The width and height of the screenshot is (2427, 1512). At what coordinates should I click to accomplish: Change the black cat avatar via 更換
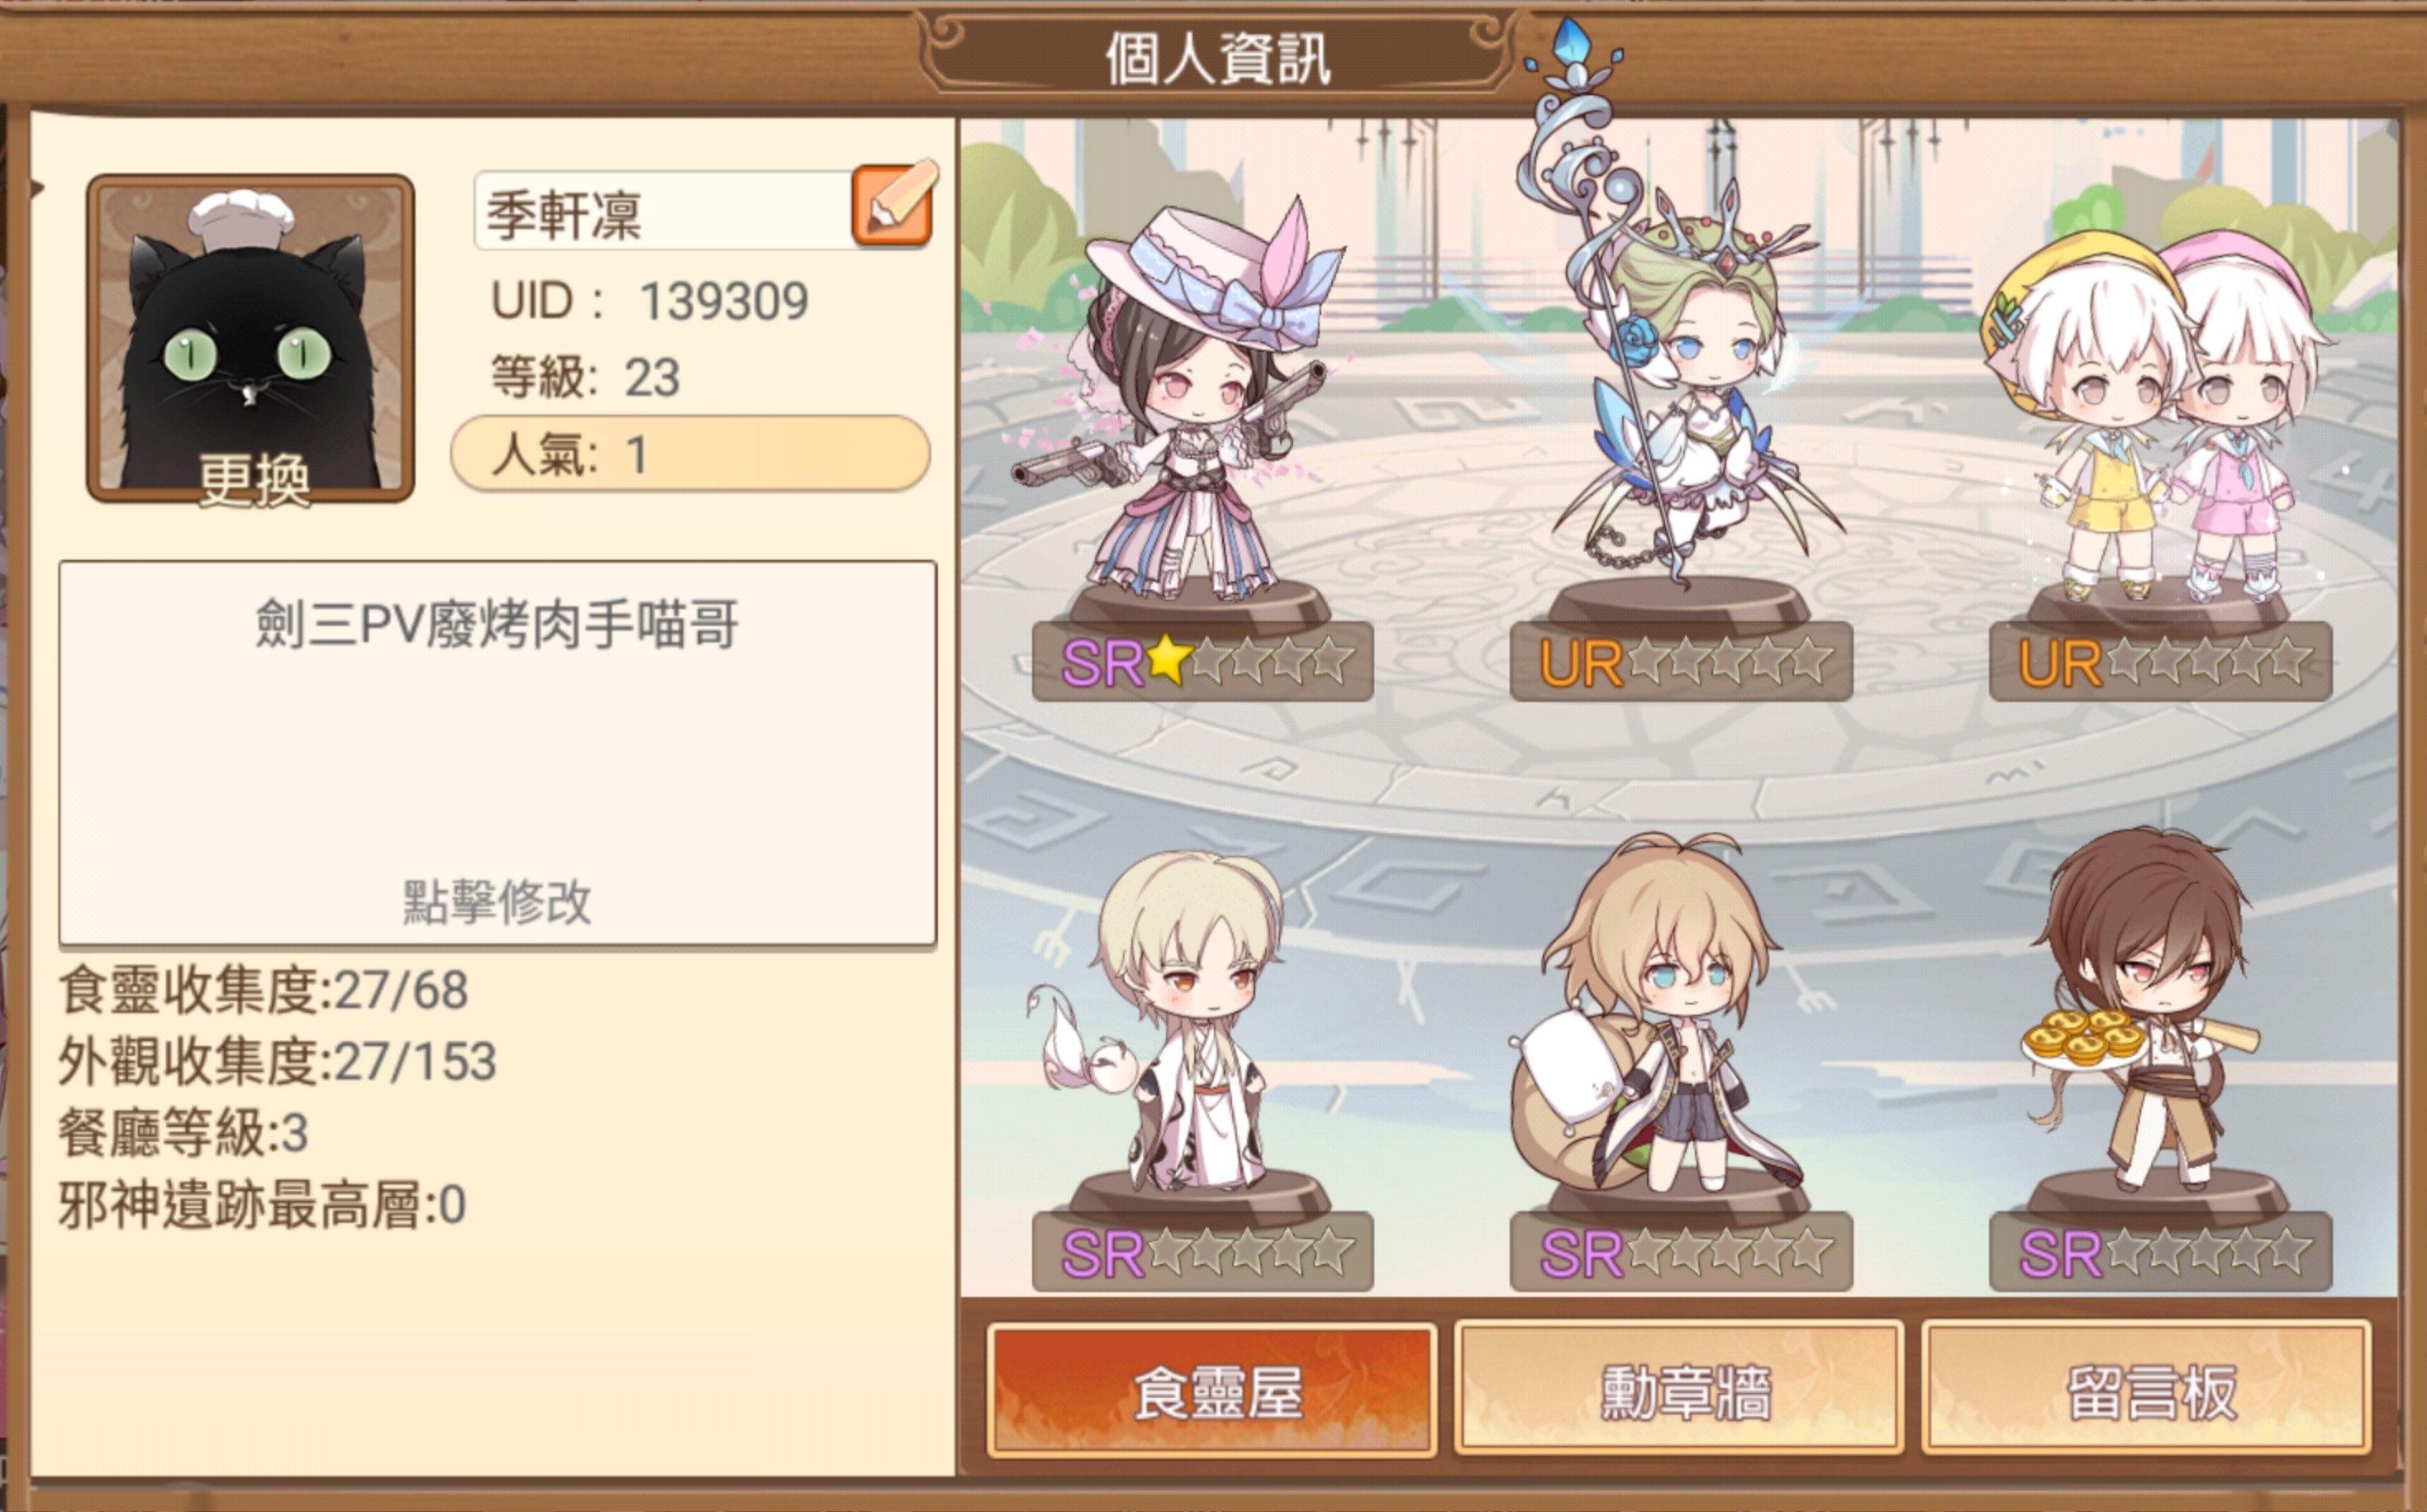250,338
